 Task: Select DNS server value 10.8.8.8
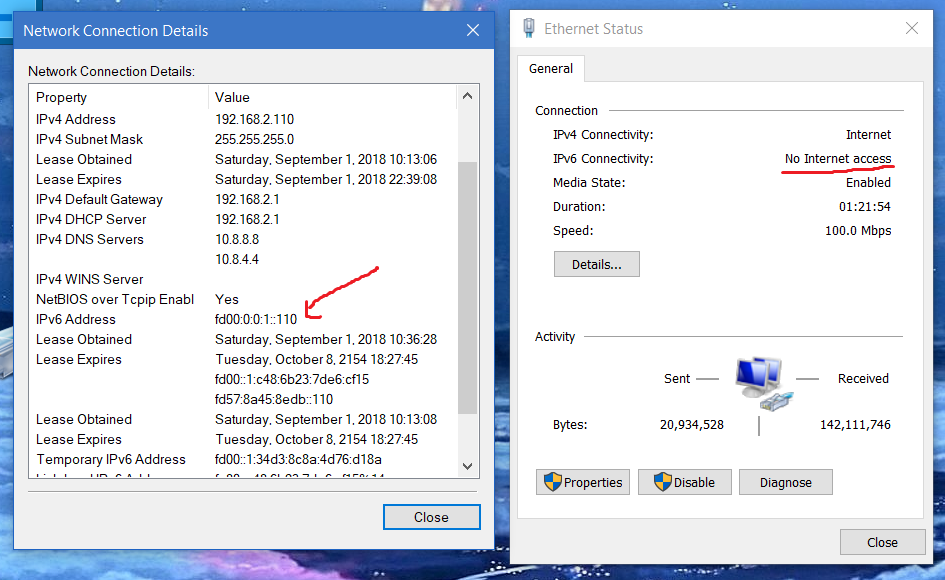tap(237, 239)
